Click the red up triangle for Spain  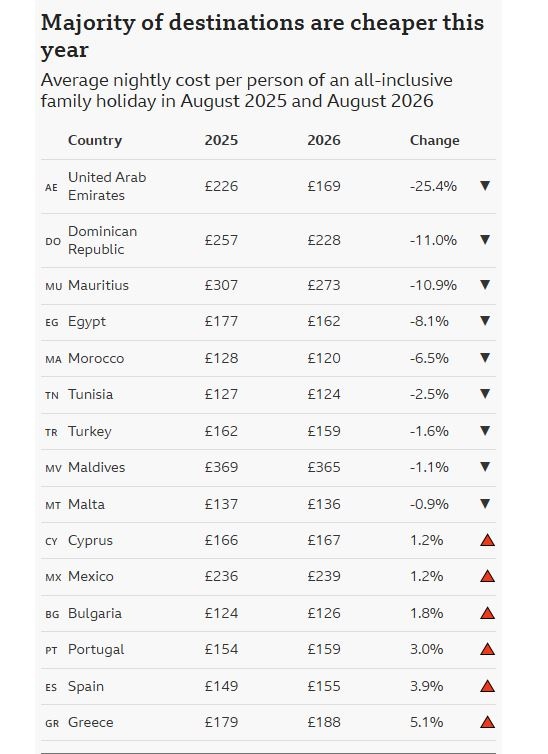tap(487, 686)
